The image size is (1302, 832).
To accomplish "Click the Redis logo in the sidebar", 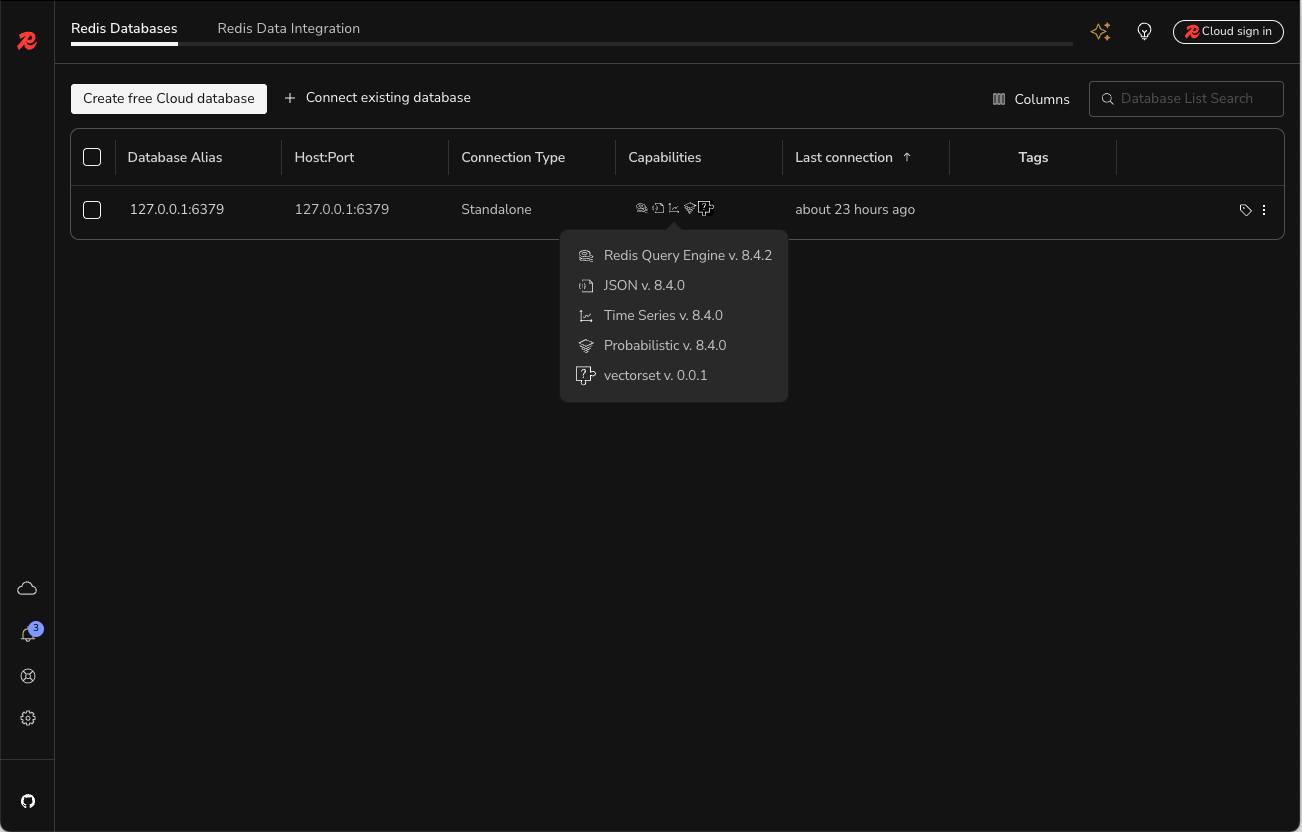I will coord(27,41).
